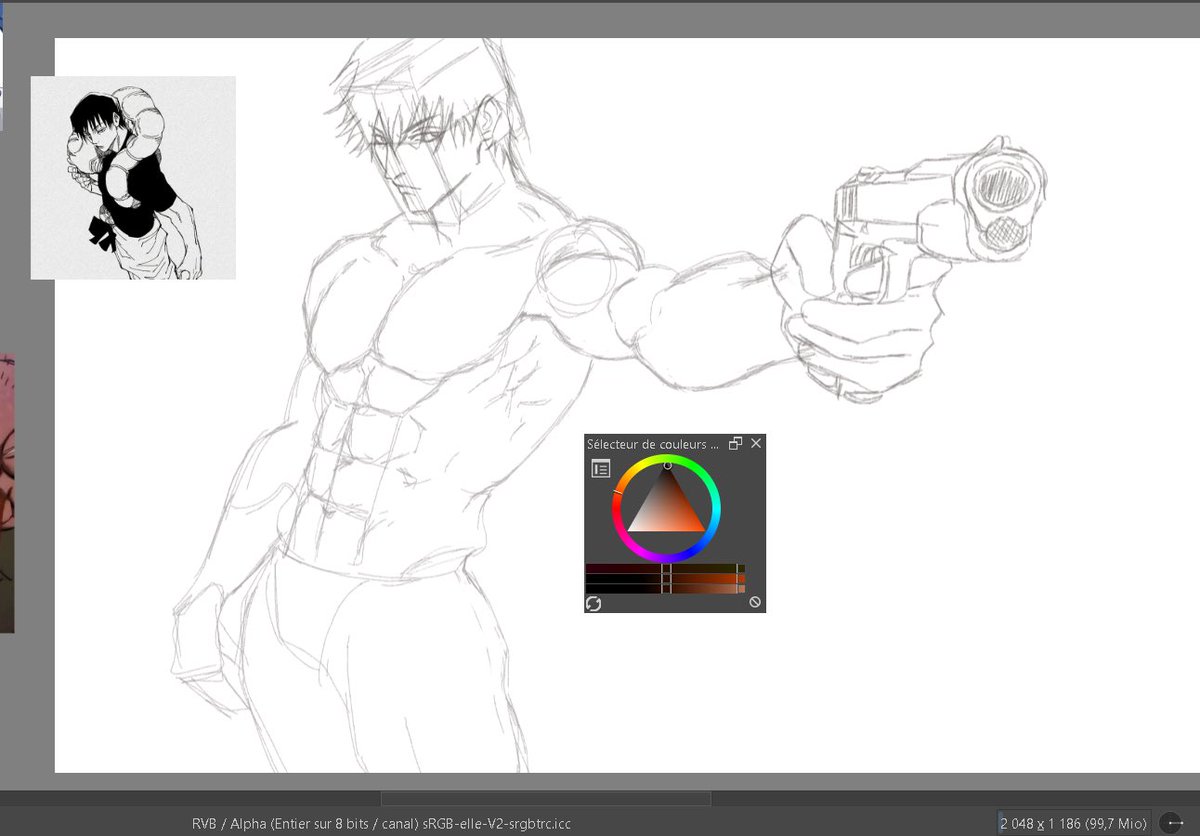
Task: Click the manga reference image thumbnail
Action: coord(133,178)
